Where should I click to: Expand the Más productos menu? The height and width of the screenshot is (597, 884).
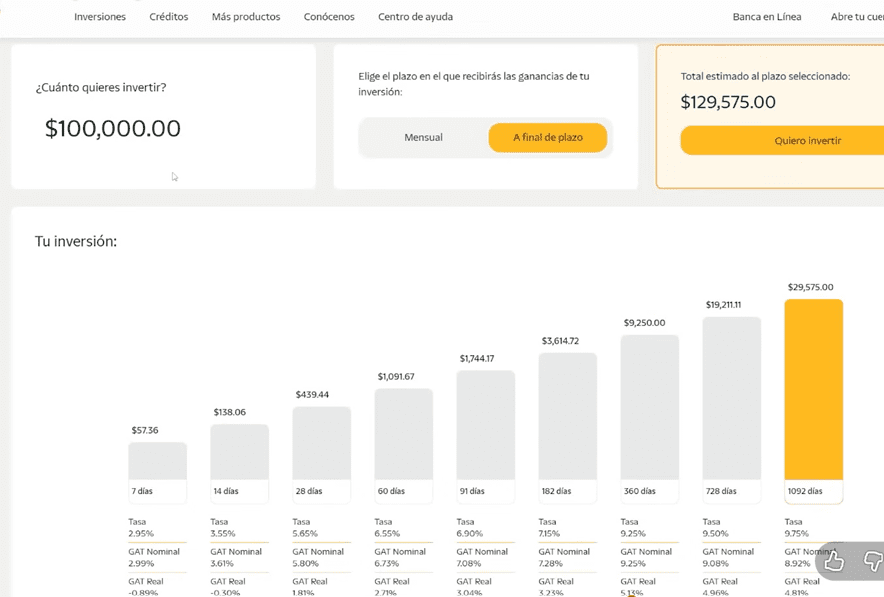pos(246,17)
